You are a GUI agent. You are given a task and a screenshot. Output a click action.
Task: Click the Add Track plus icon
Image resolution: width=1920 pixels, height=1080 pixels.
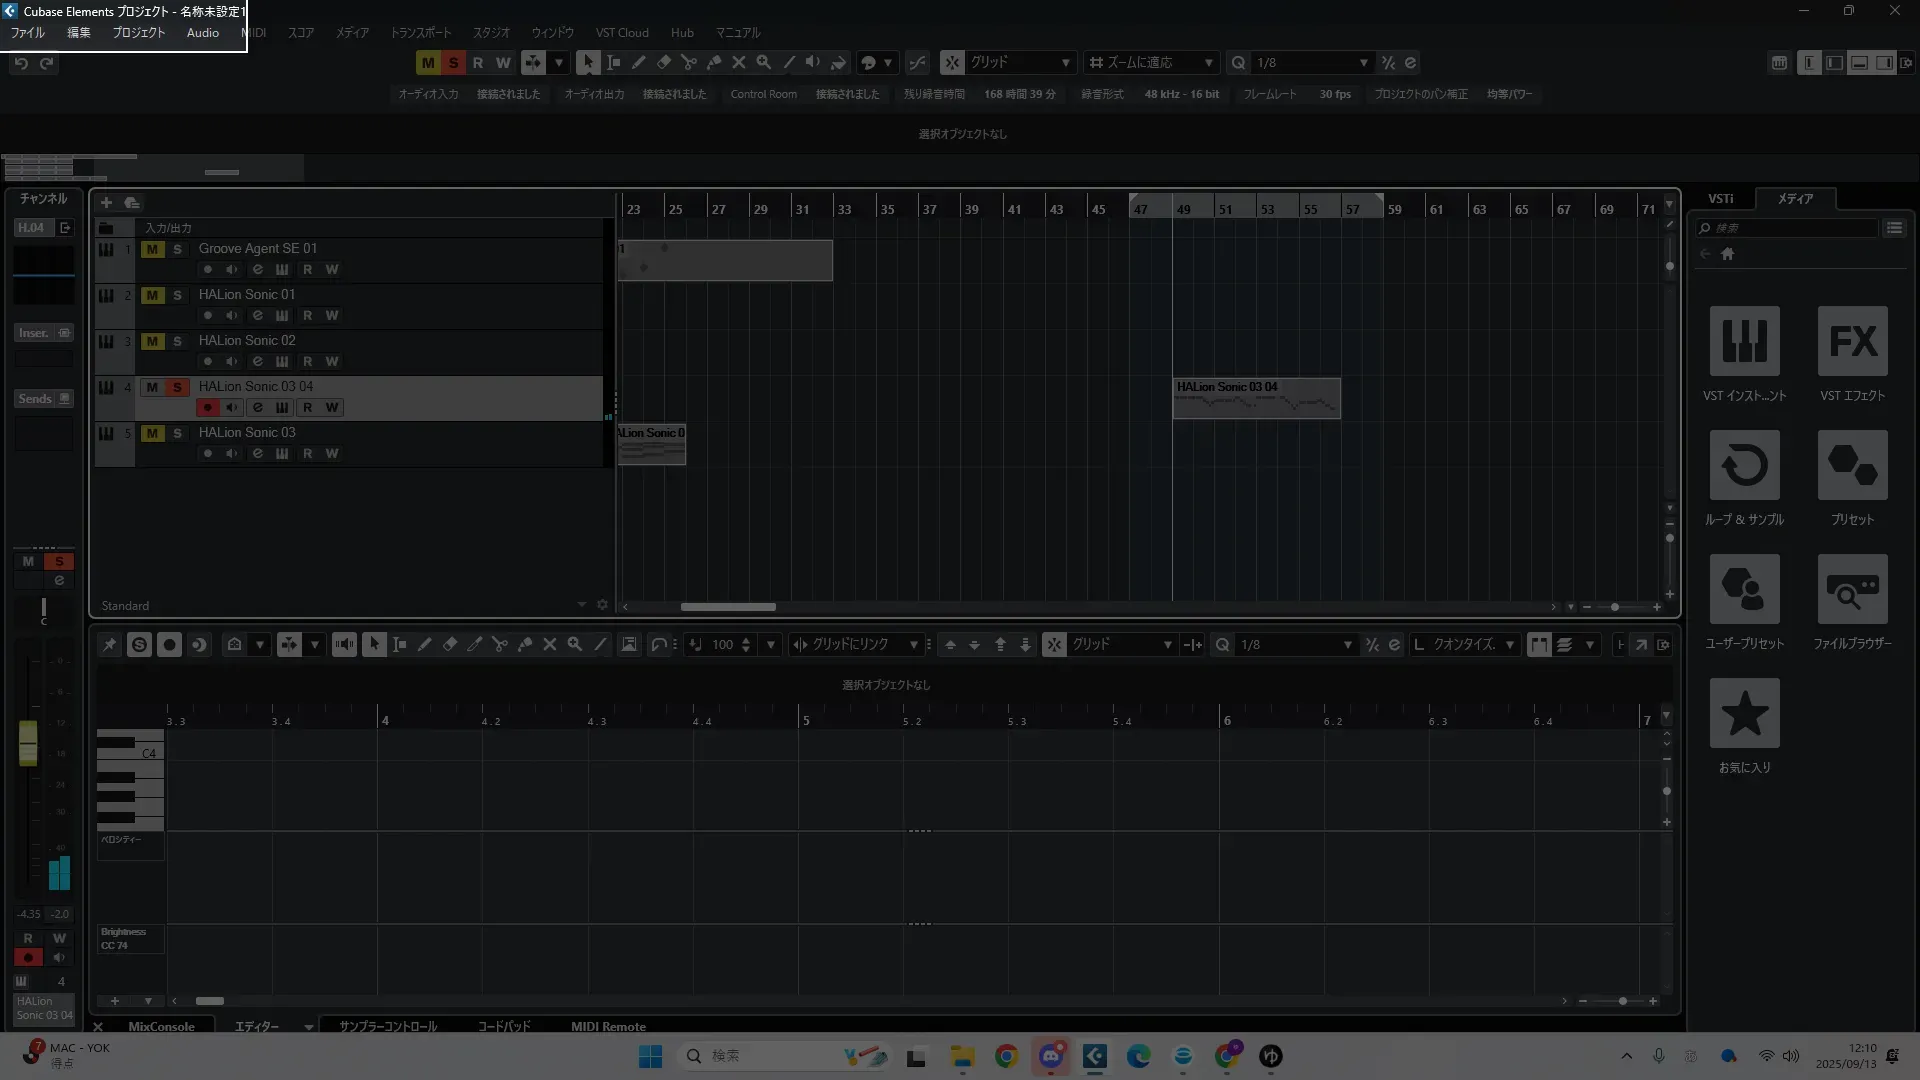coord(106,203)
